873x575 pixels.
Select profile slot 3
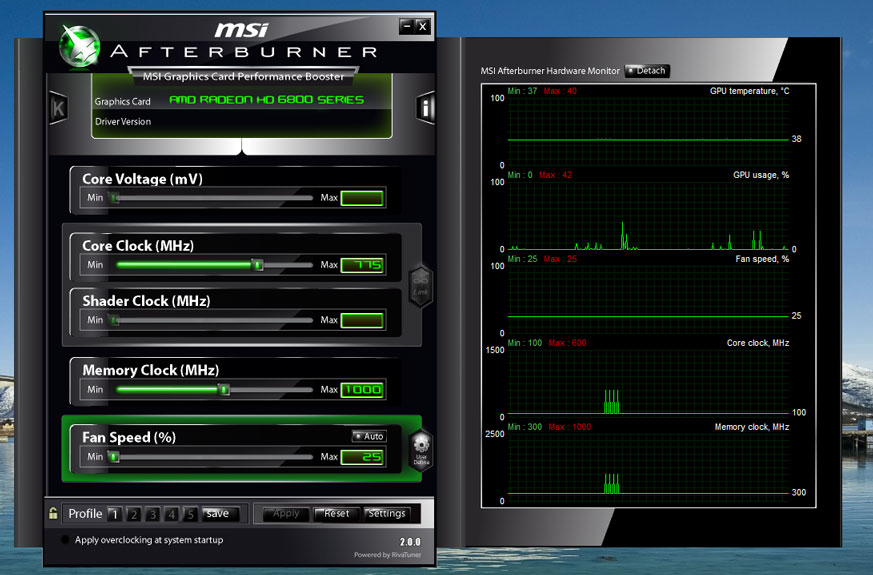(x=153, y=514)
